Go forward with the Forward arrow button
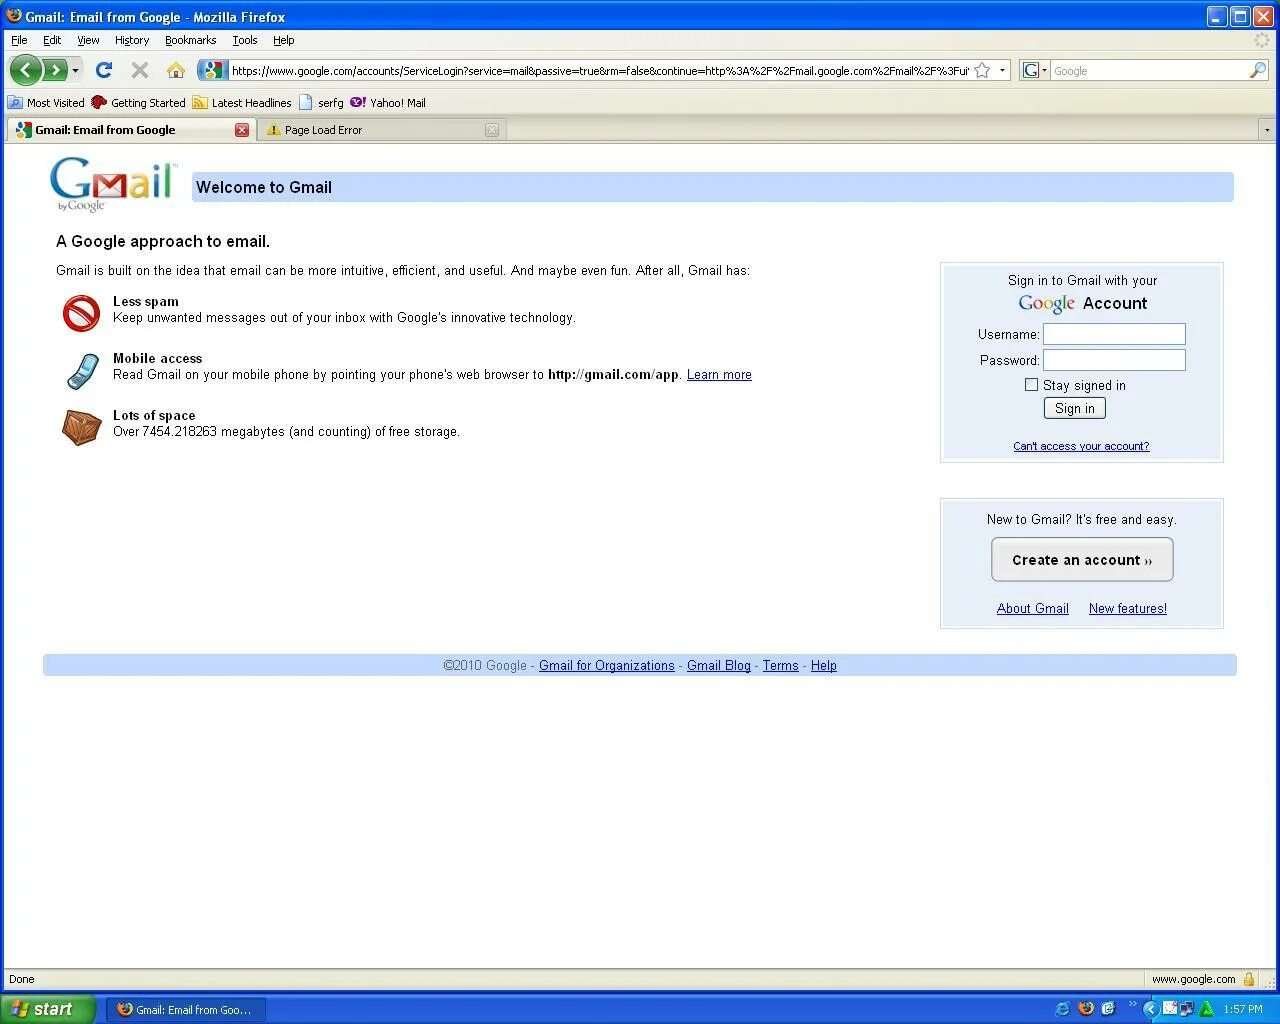 point(55,70)
